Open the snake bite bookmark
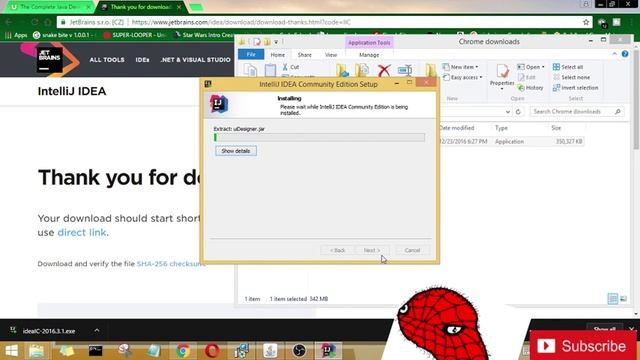 click(x=63, y=35)
